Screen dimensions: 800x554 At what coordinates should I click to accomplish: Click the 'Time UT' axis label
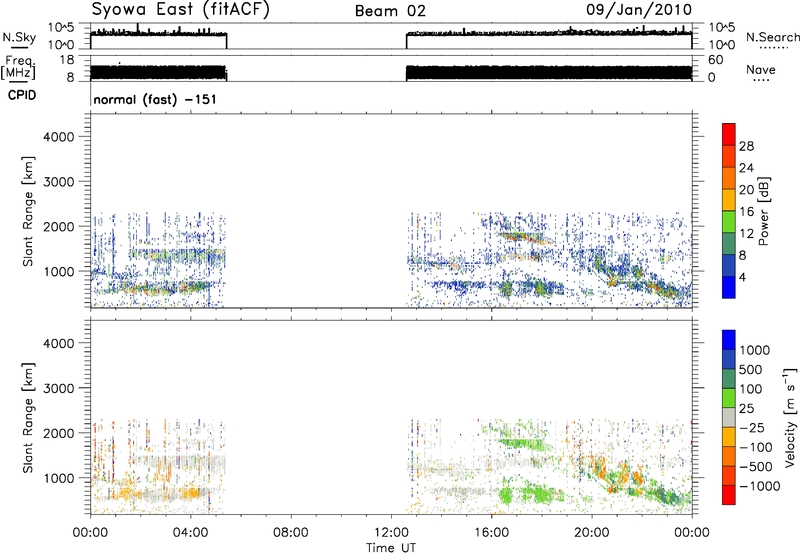coord(391,547)
